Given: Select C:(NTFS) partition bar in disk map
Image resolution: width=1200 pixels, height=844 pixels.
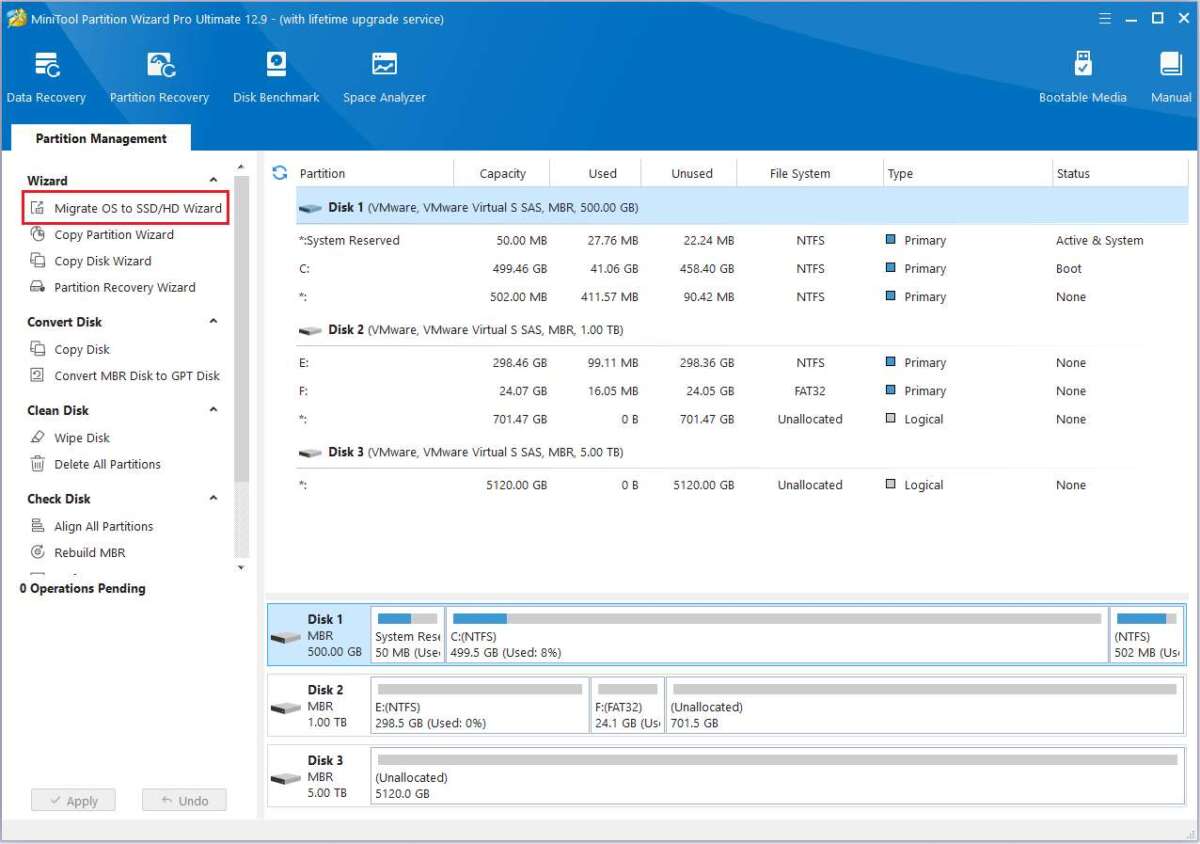Looking at the screenshot, I should pos(777,635).
